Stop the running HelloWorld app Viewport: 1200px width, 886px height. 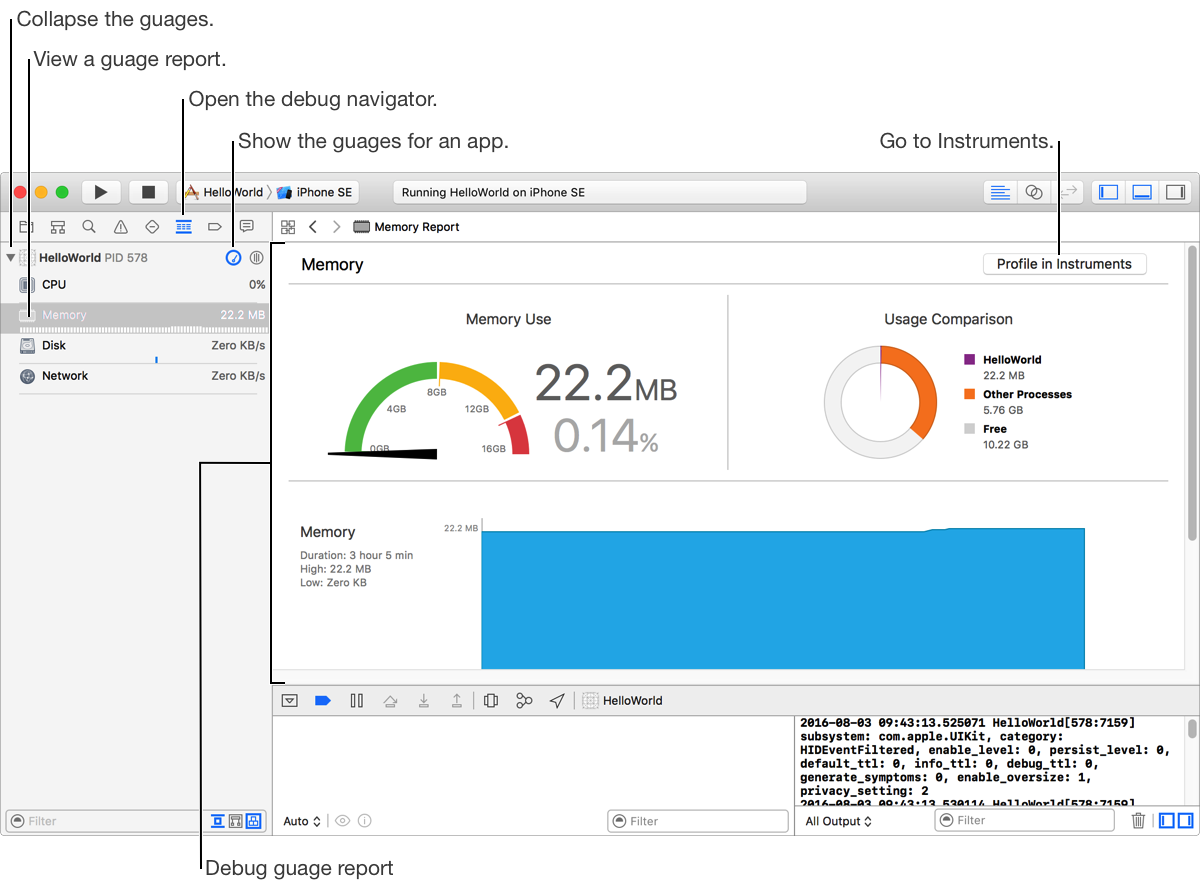148,192
